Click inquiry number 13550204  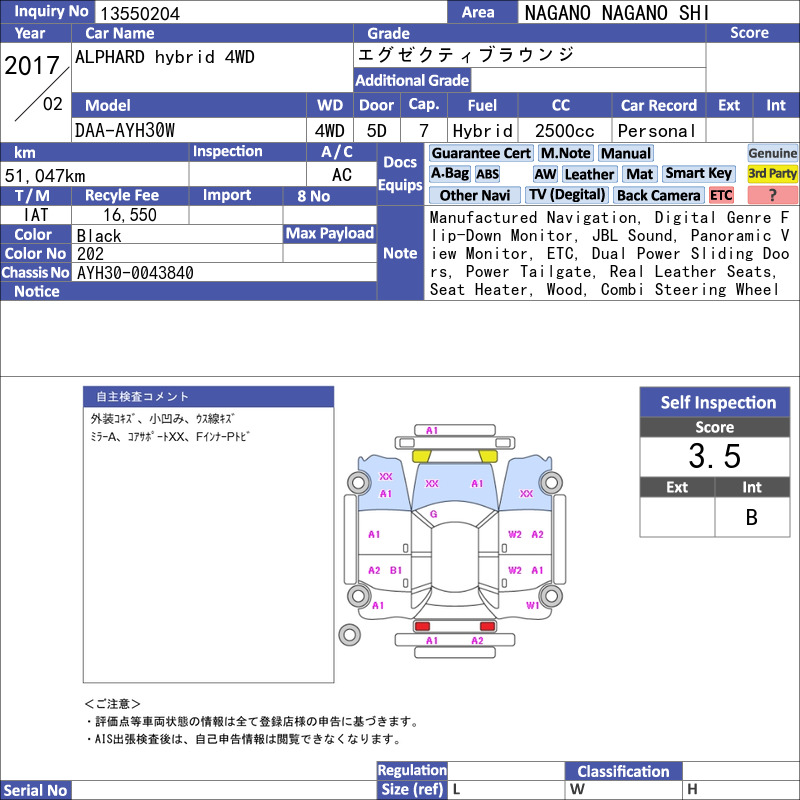(140, 13)
